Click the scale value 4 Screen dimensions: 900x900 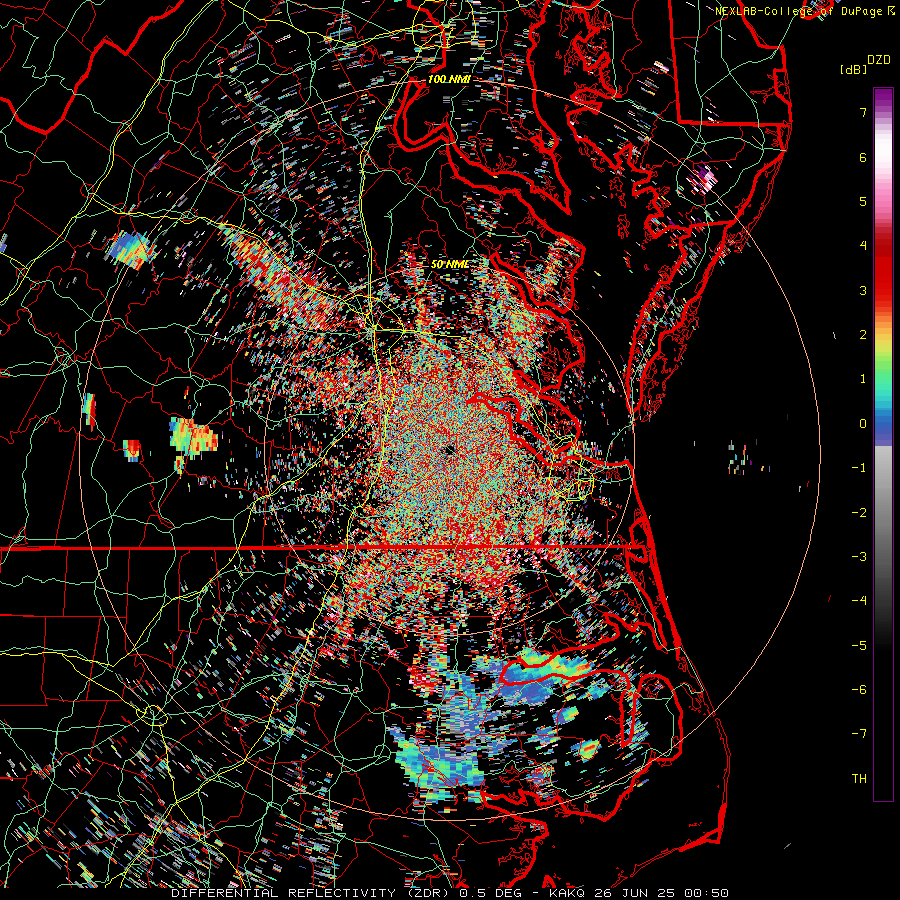(863, 246)
